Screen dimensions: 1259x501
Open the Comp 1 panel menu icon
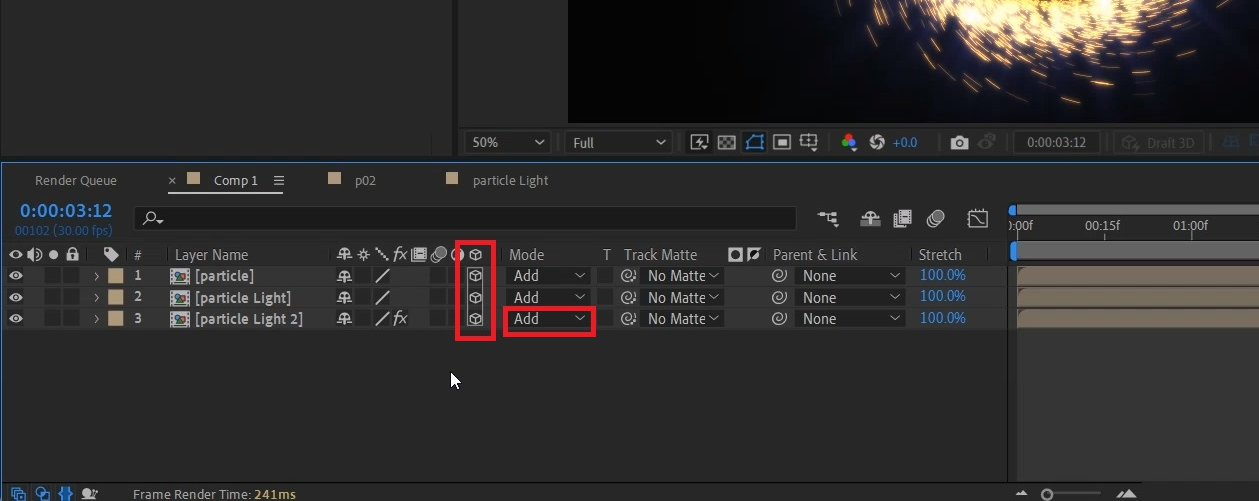tap(279, 180)
